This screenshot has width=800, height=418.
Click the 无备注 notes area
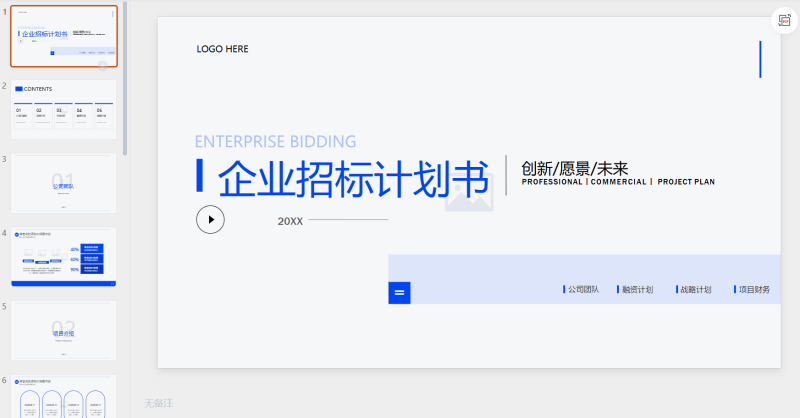click(158, 403)
